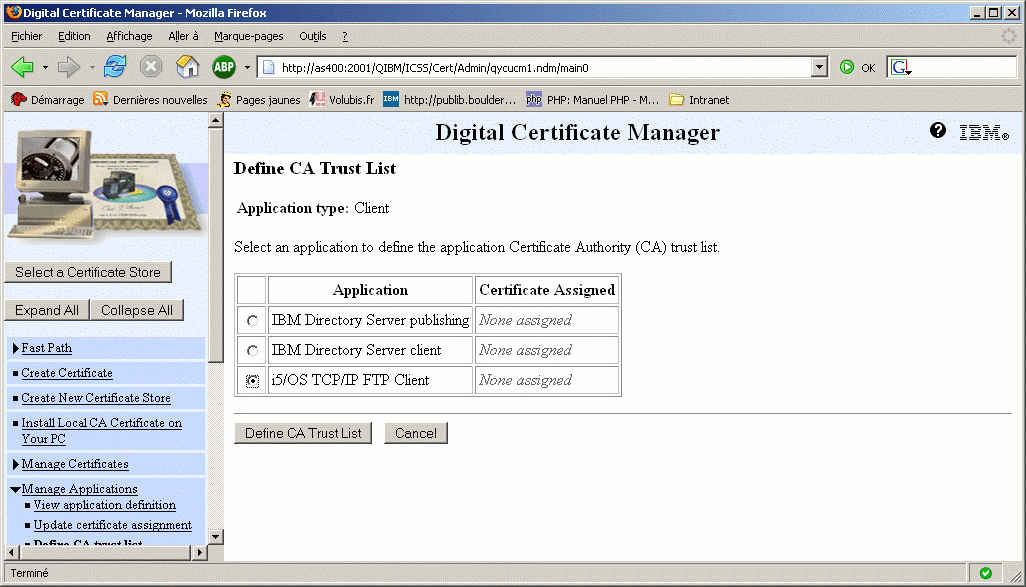This screenshot has width=1026, height=587.
Task: Expand the Fast Path triangle
Action: [x=16, y=348]
